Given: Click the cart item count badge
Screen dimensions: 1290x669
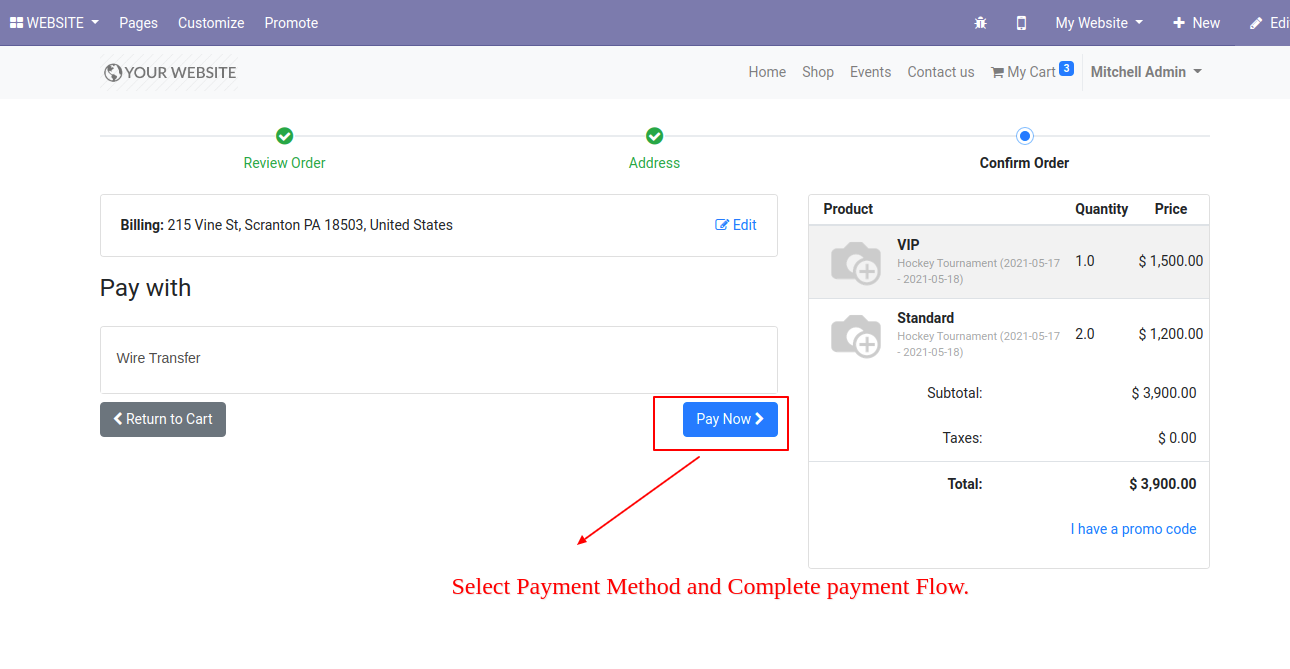Looking at the screenshot, I should (x=1066, y=69).
